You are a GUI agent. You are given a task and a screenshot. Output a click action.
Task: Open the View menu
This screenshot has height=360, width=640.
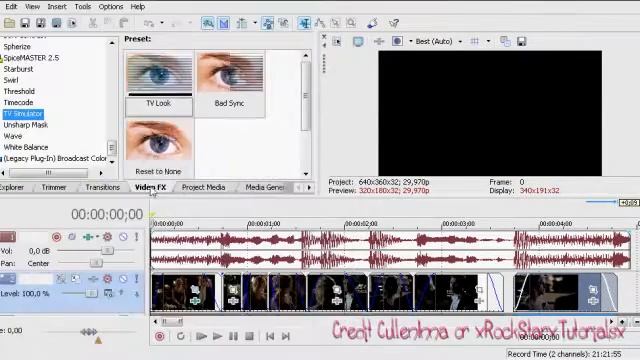click(32, 7)
